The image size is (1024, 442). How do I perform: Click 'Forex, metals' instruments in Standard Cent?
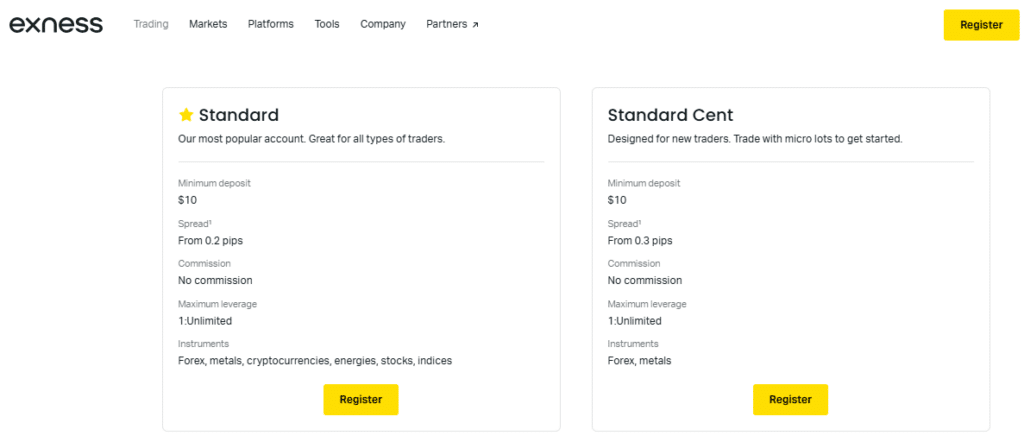pyautogui.click(x=639, y=360)
